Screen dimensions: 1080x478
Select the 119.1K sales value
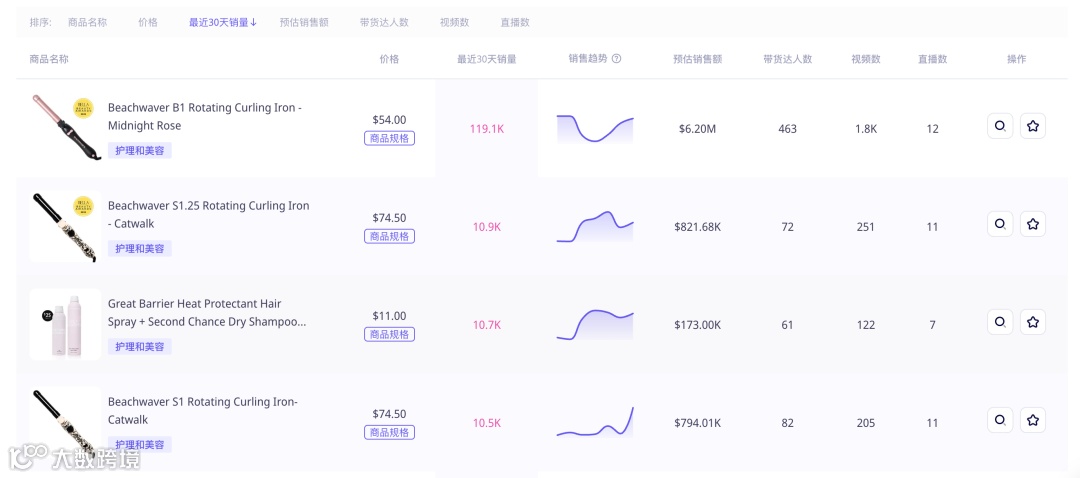487,129
